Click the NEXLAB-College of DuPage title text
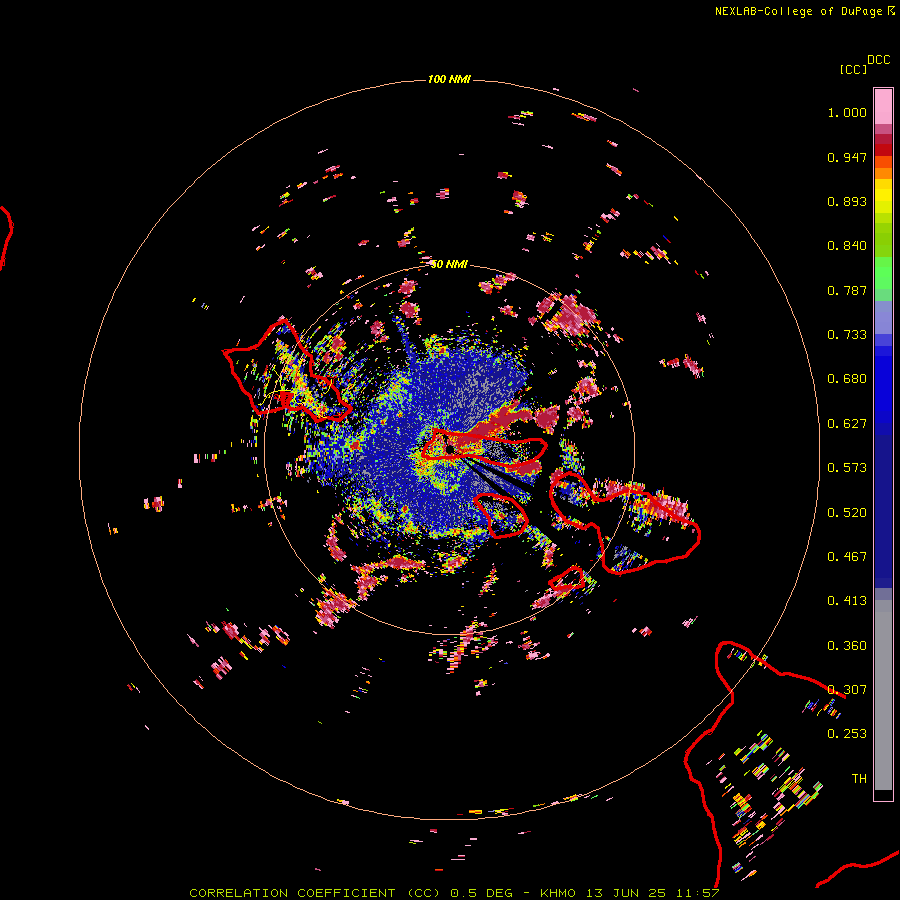The image size is (900, 900). click(798, 11)
